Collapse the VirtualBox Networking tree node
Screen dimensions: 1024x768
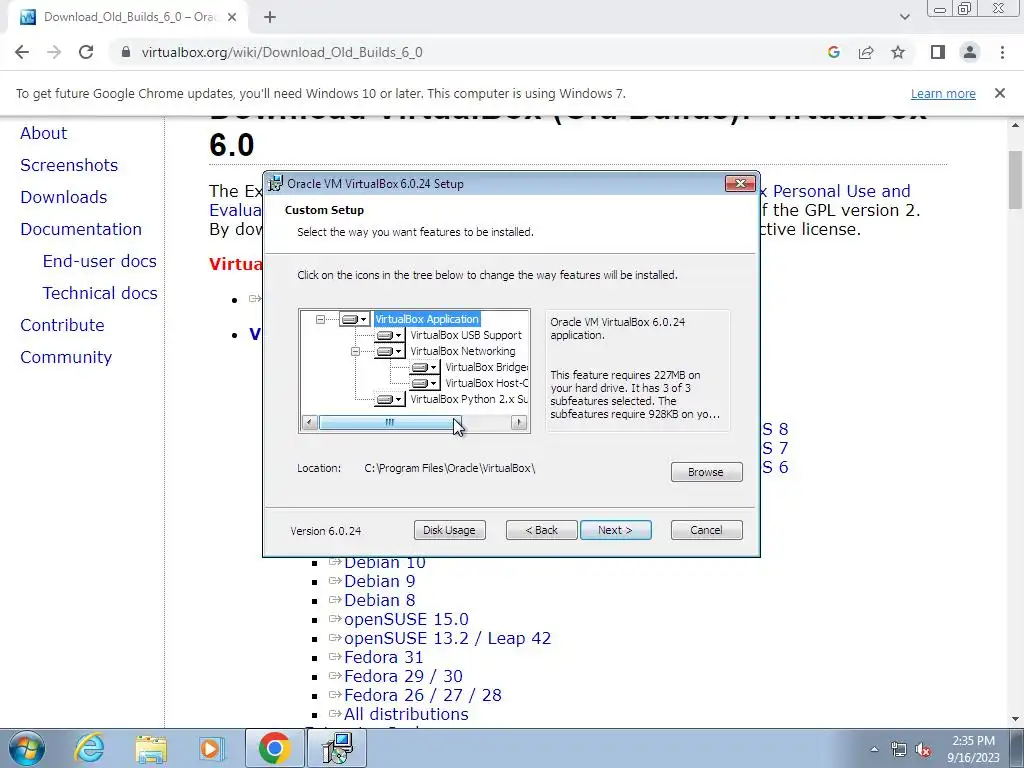pos(355,351)
